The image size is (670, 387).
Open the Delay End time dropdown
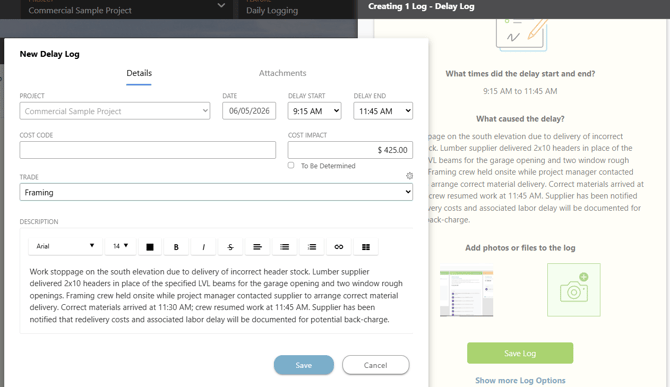tap(383, 111)
